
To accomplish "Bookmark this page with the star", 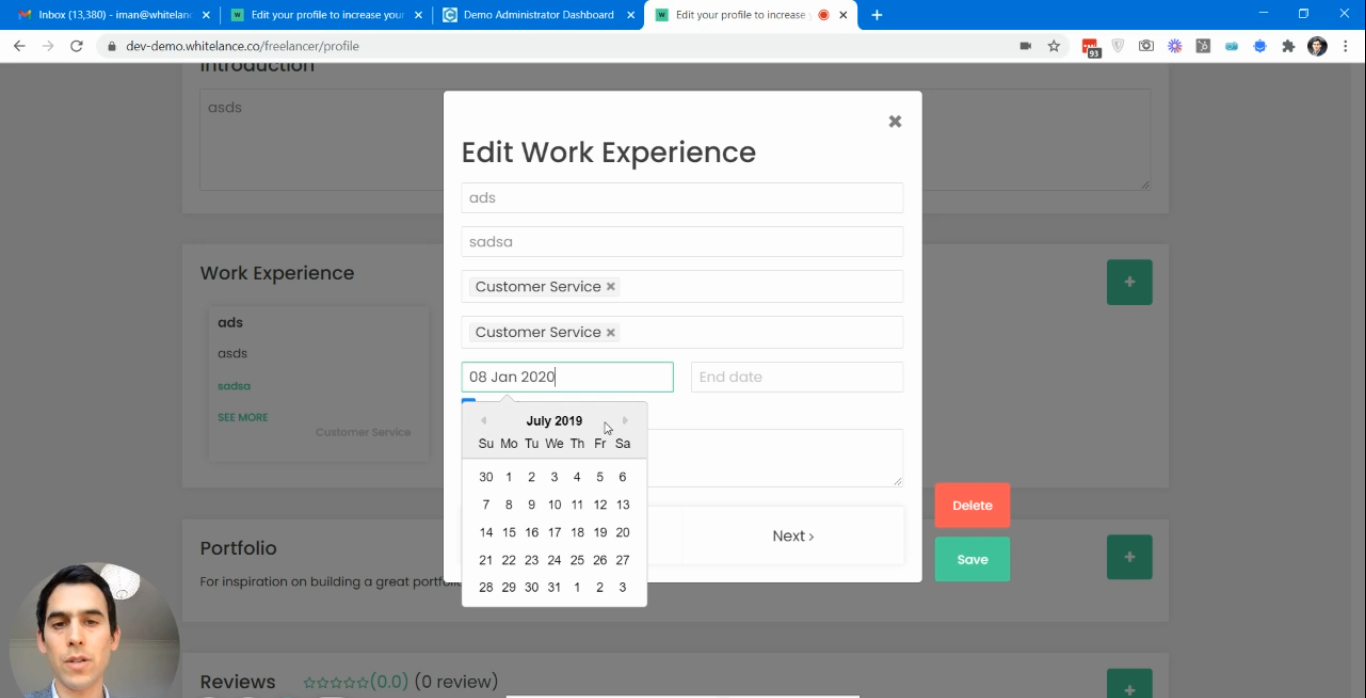I will tap(1053, 46).
